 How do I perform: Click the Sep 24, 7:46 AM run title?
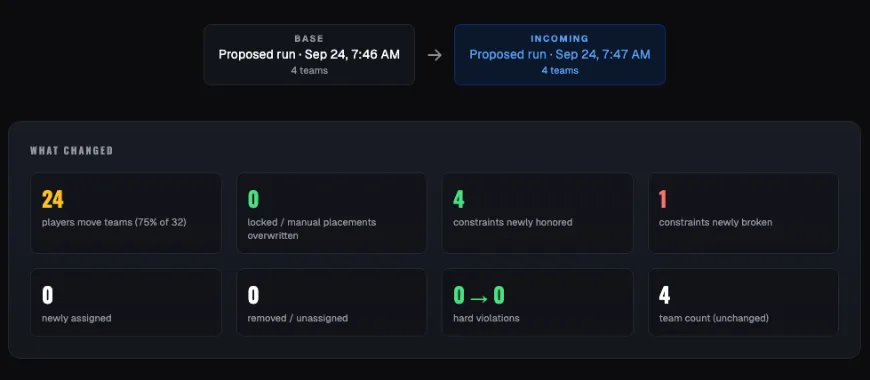pyautogui.click(x=309, y=54)
